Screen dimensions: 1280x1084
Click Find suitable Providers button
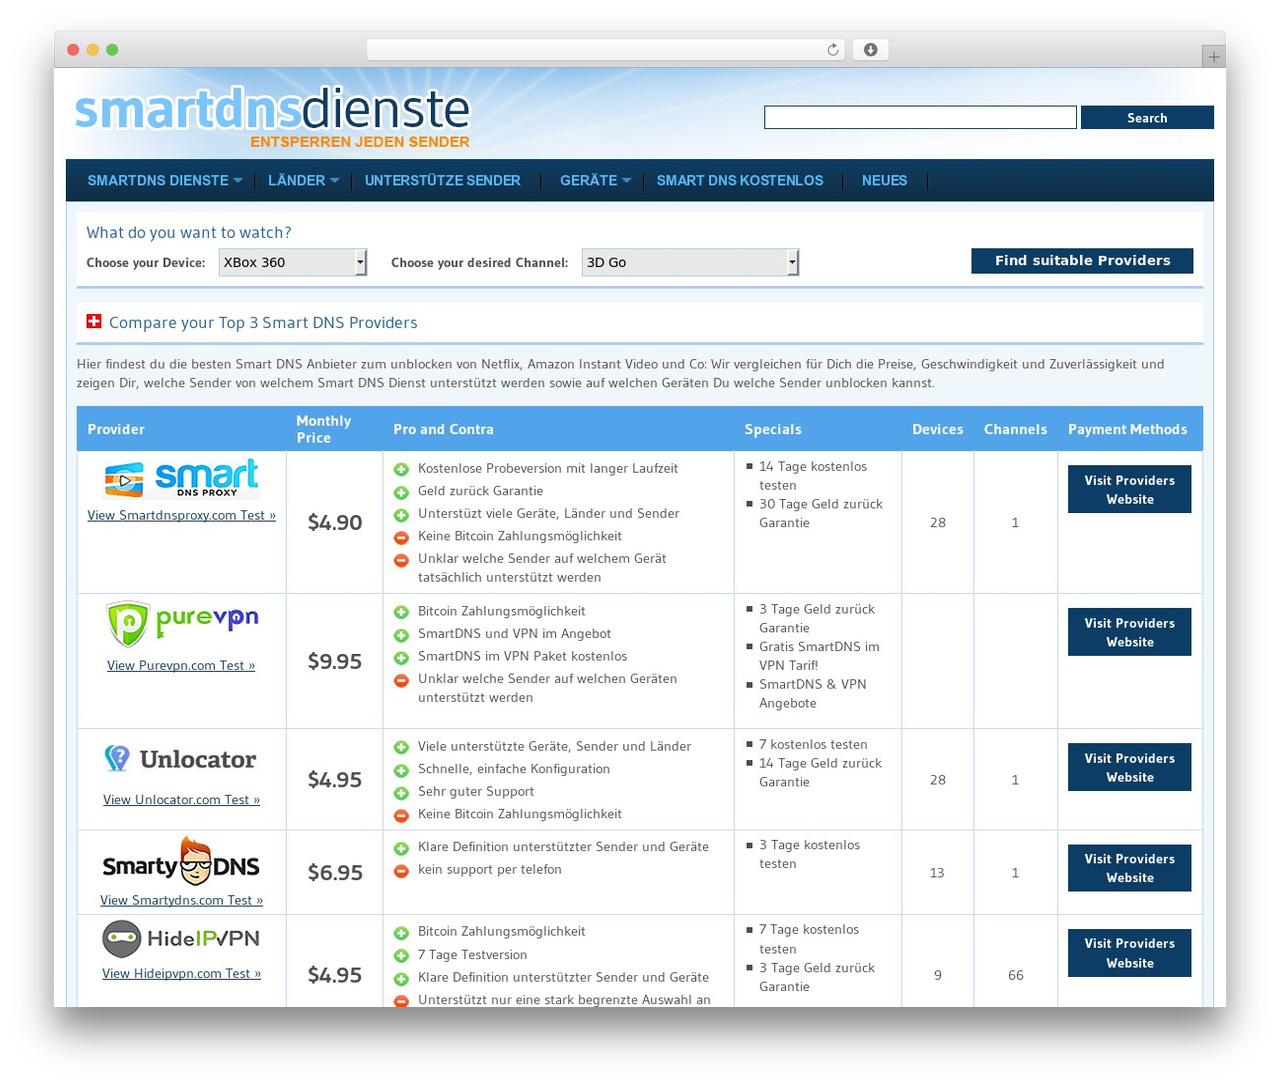[x=1082, y=261]
